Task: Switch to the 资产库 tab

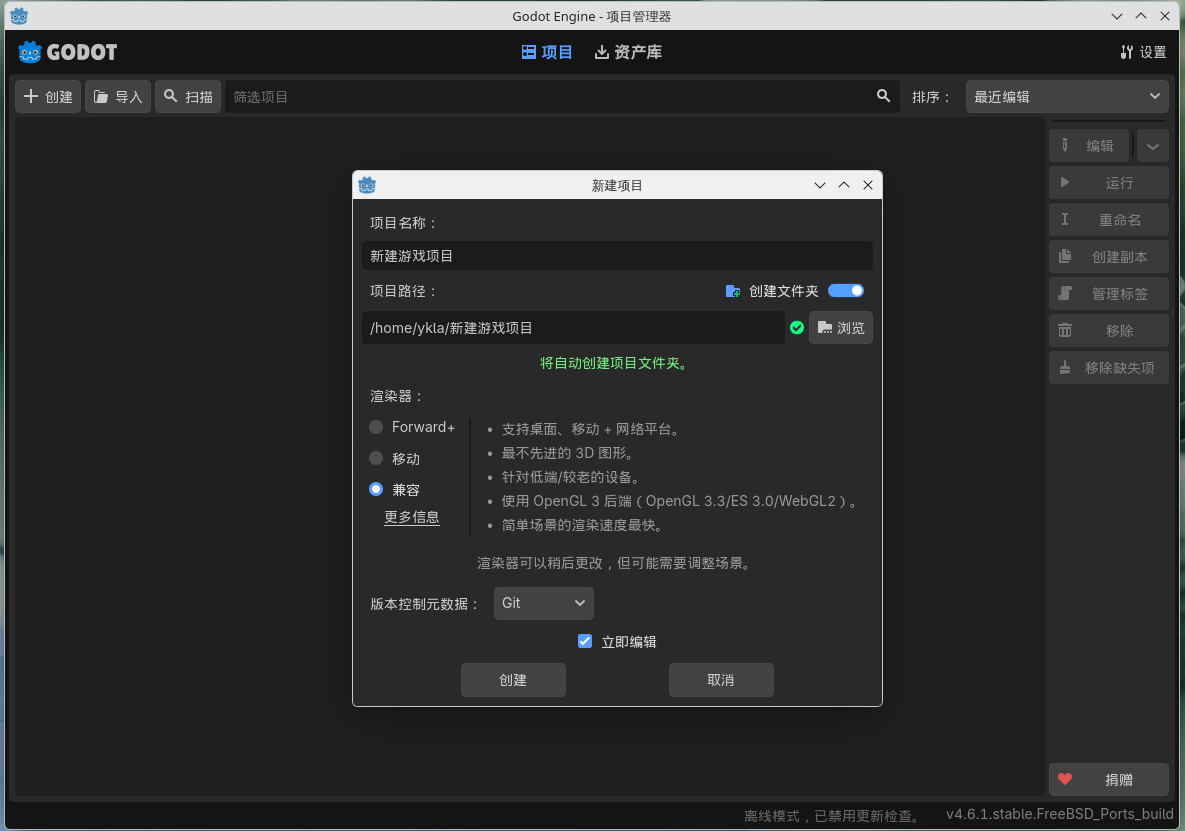Action: coord(628,52)
